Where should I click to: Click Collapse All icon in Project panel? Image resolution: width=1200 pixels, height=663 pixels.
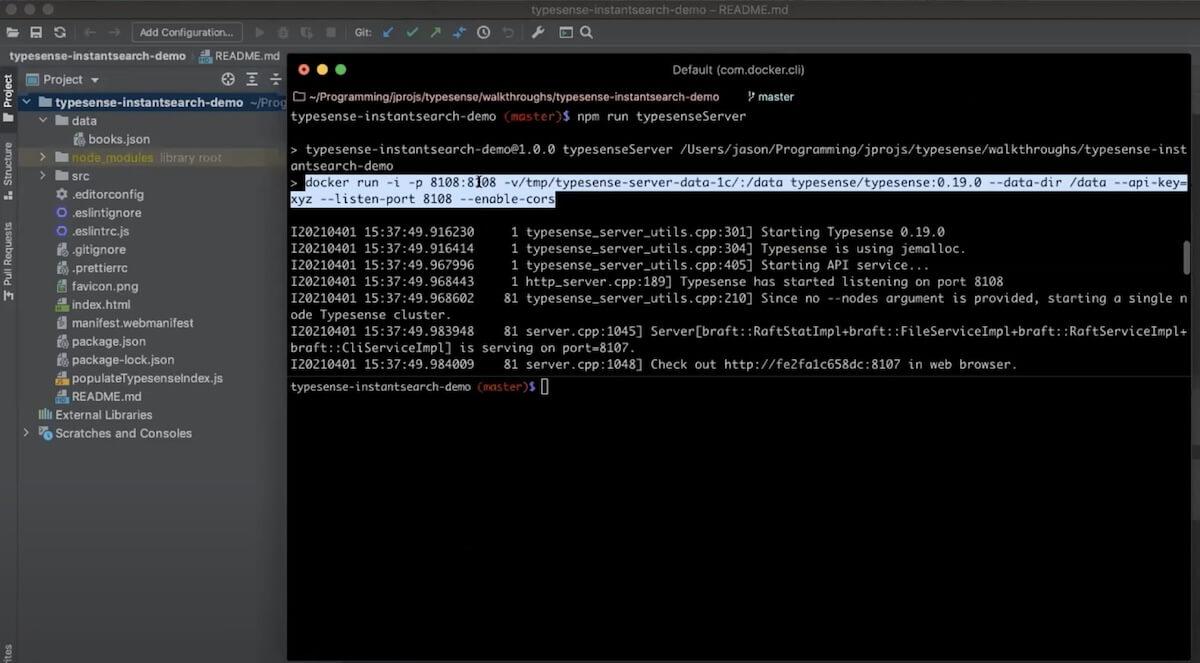275,79
